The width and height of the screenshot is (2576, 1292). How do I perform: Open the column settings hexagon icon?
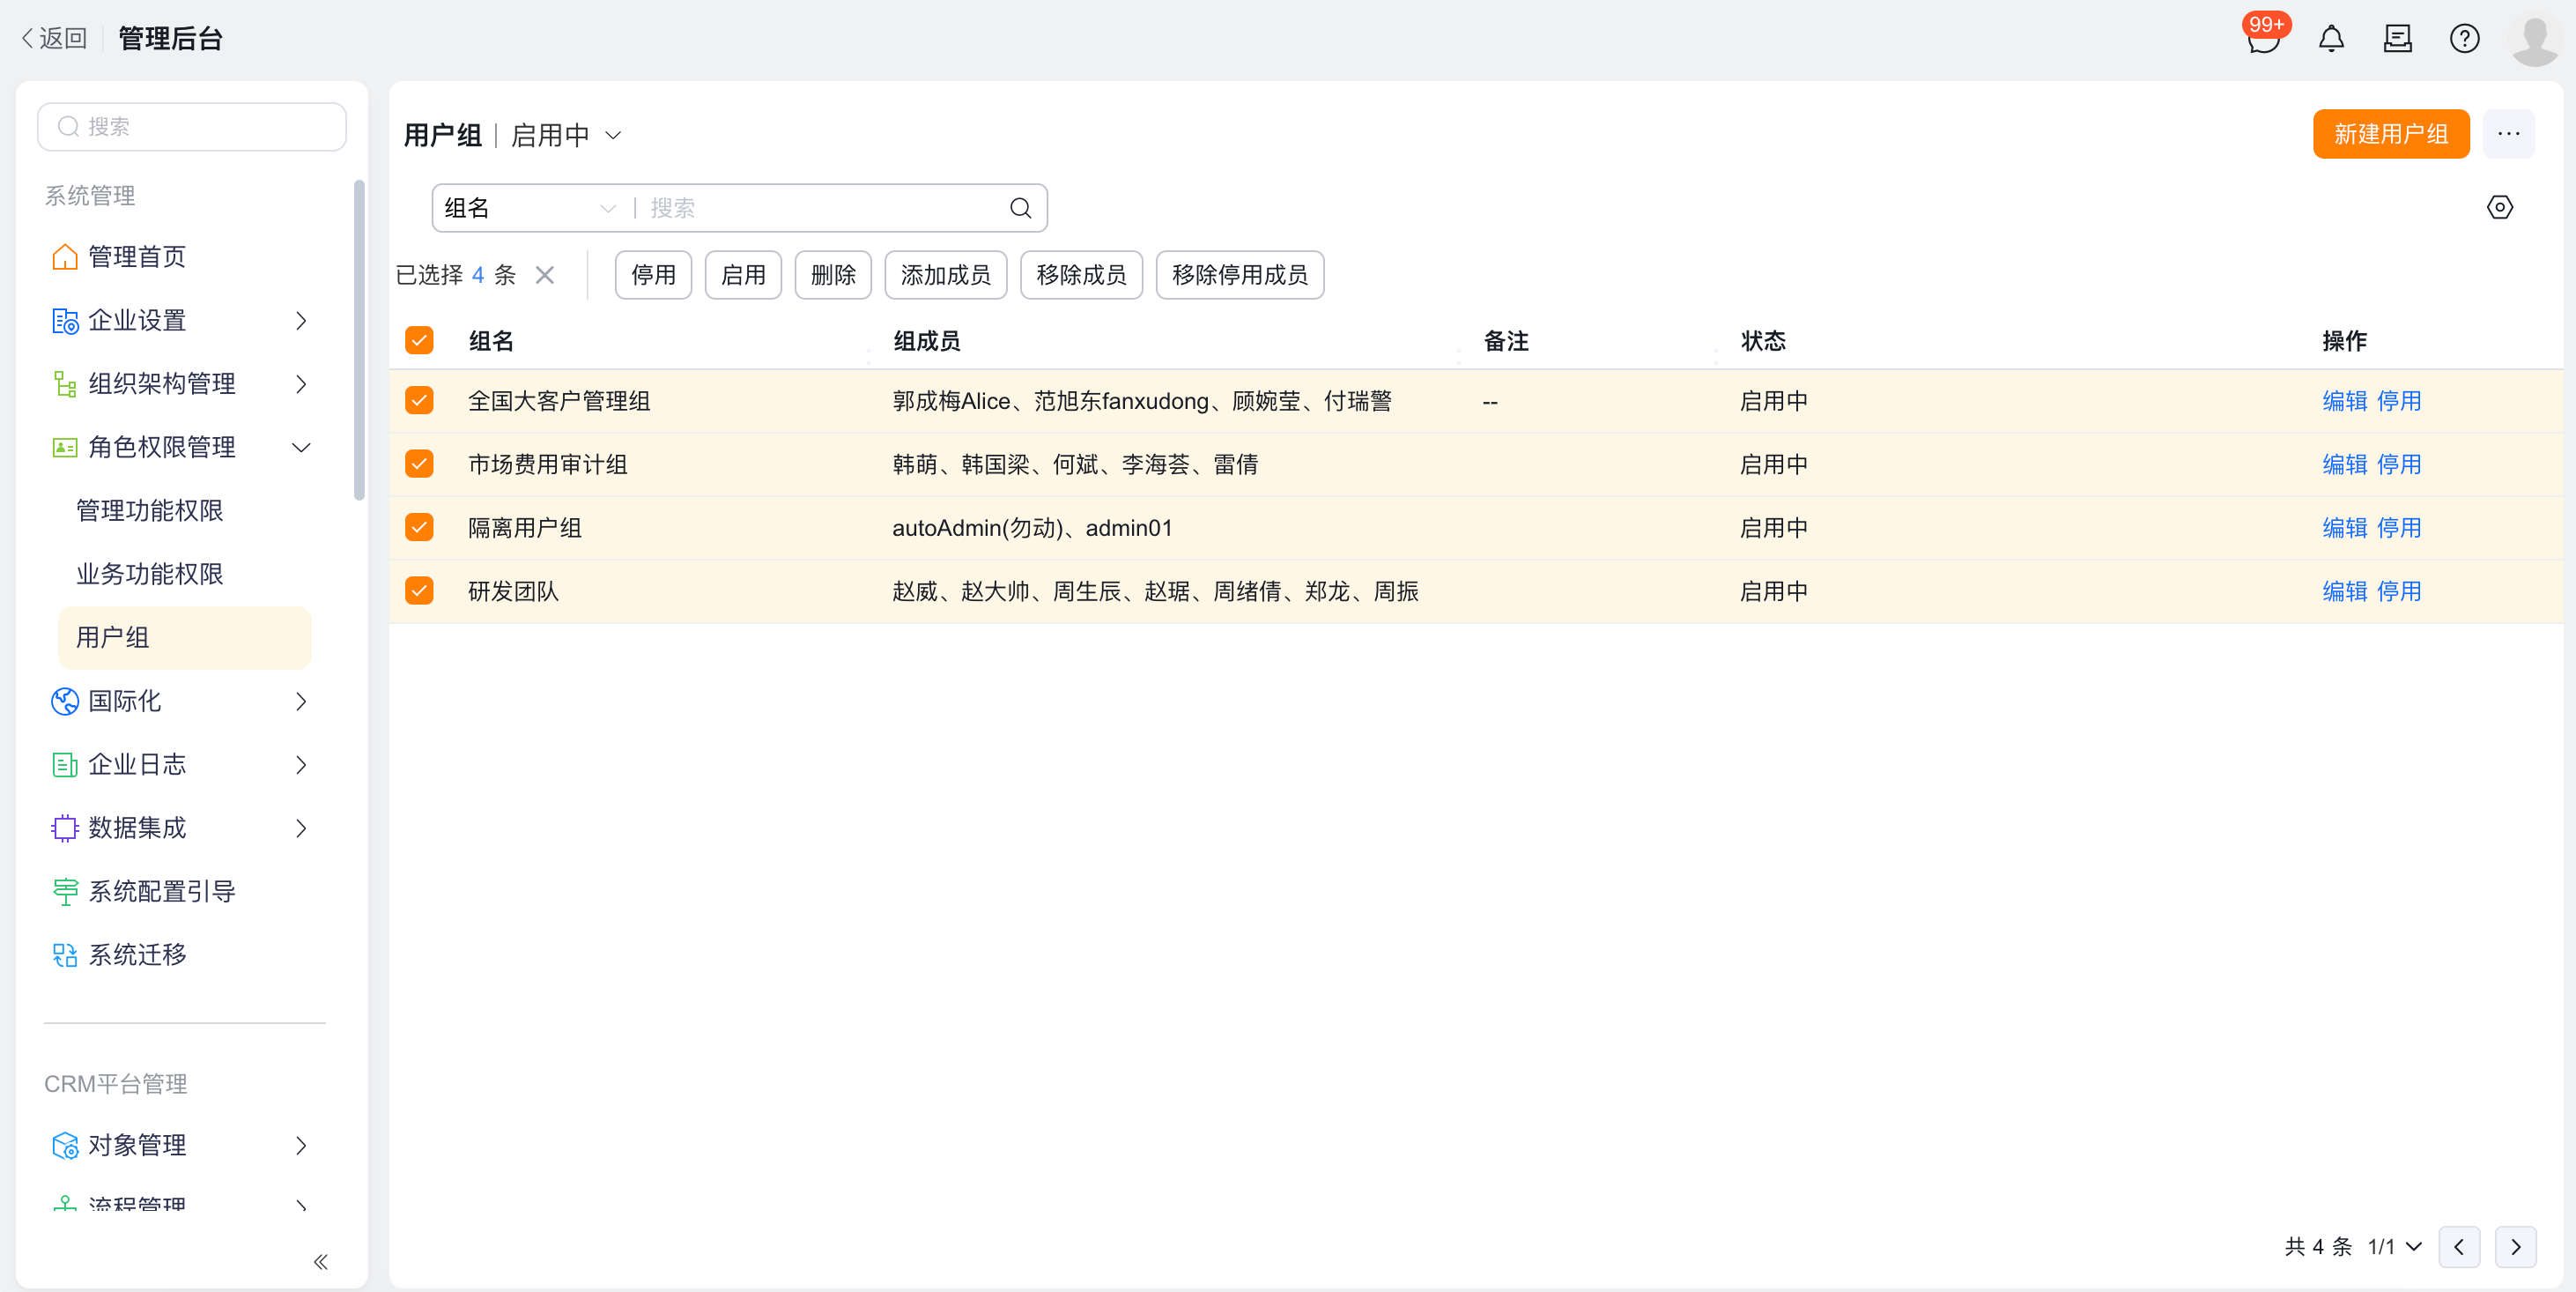click(x=2499, y=208)
